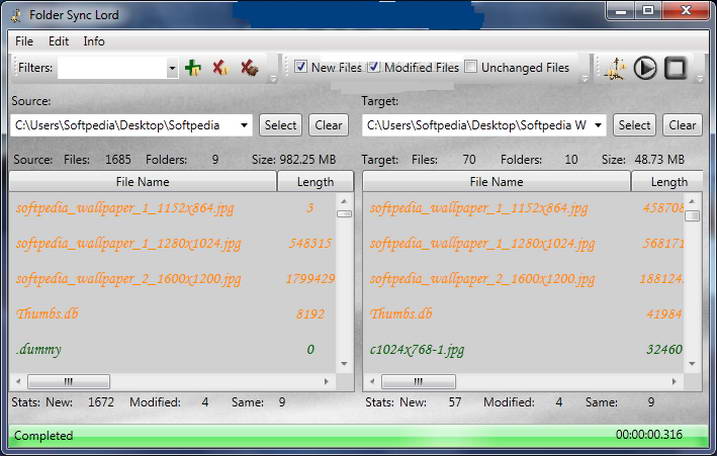The width and height of the screenshot is (717, 456).
Task: Click the source list scroll left arrow
Action: (x=18, y=381)
